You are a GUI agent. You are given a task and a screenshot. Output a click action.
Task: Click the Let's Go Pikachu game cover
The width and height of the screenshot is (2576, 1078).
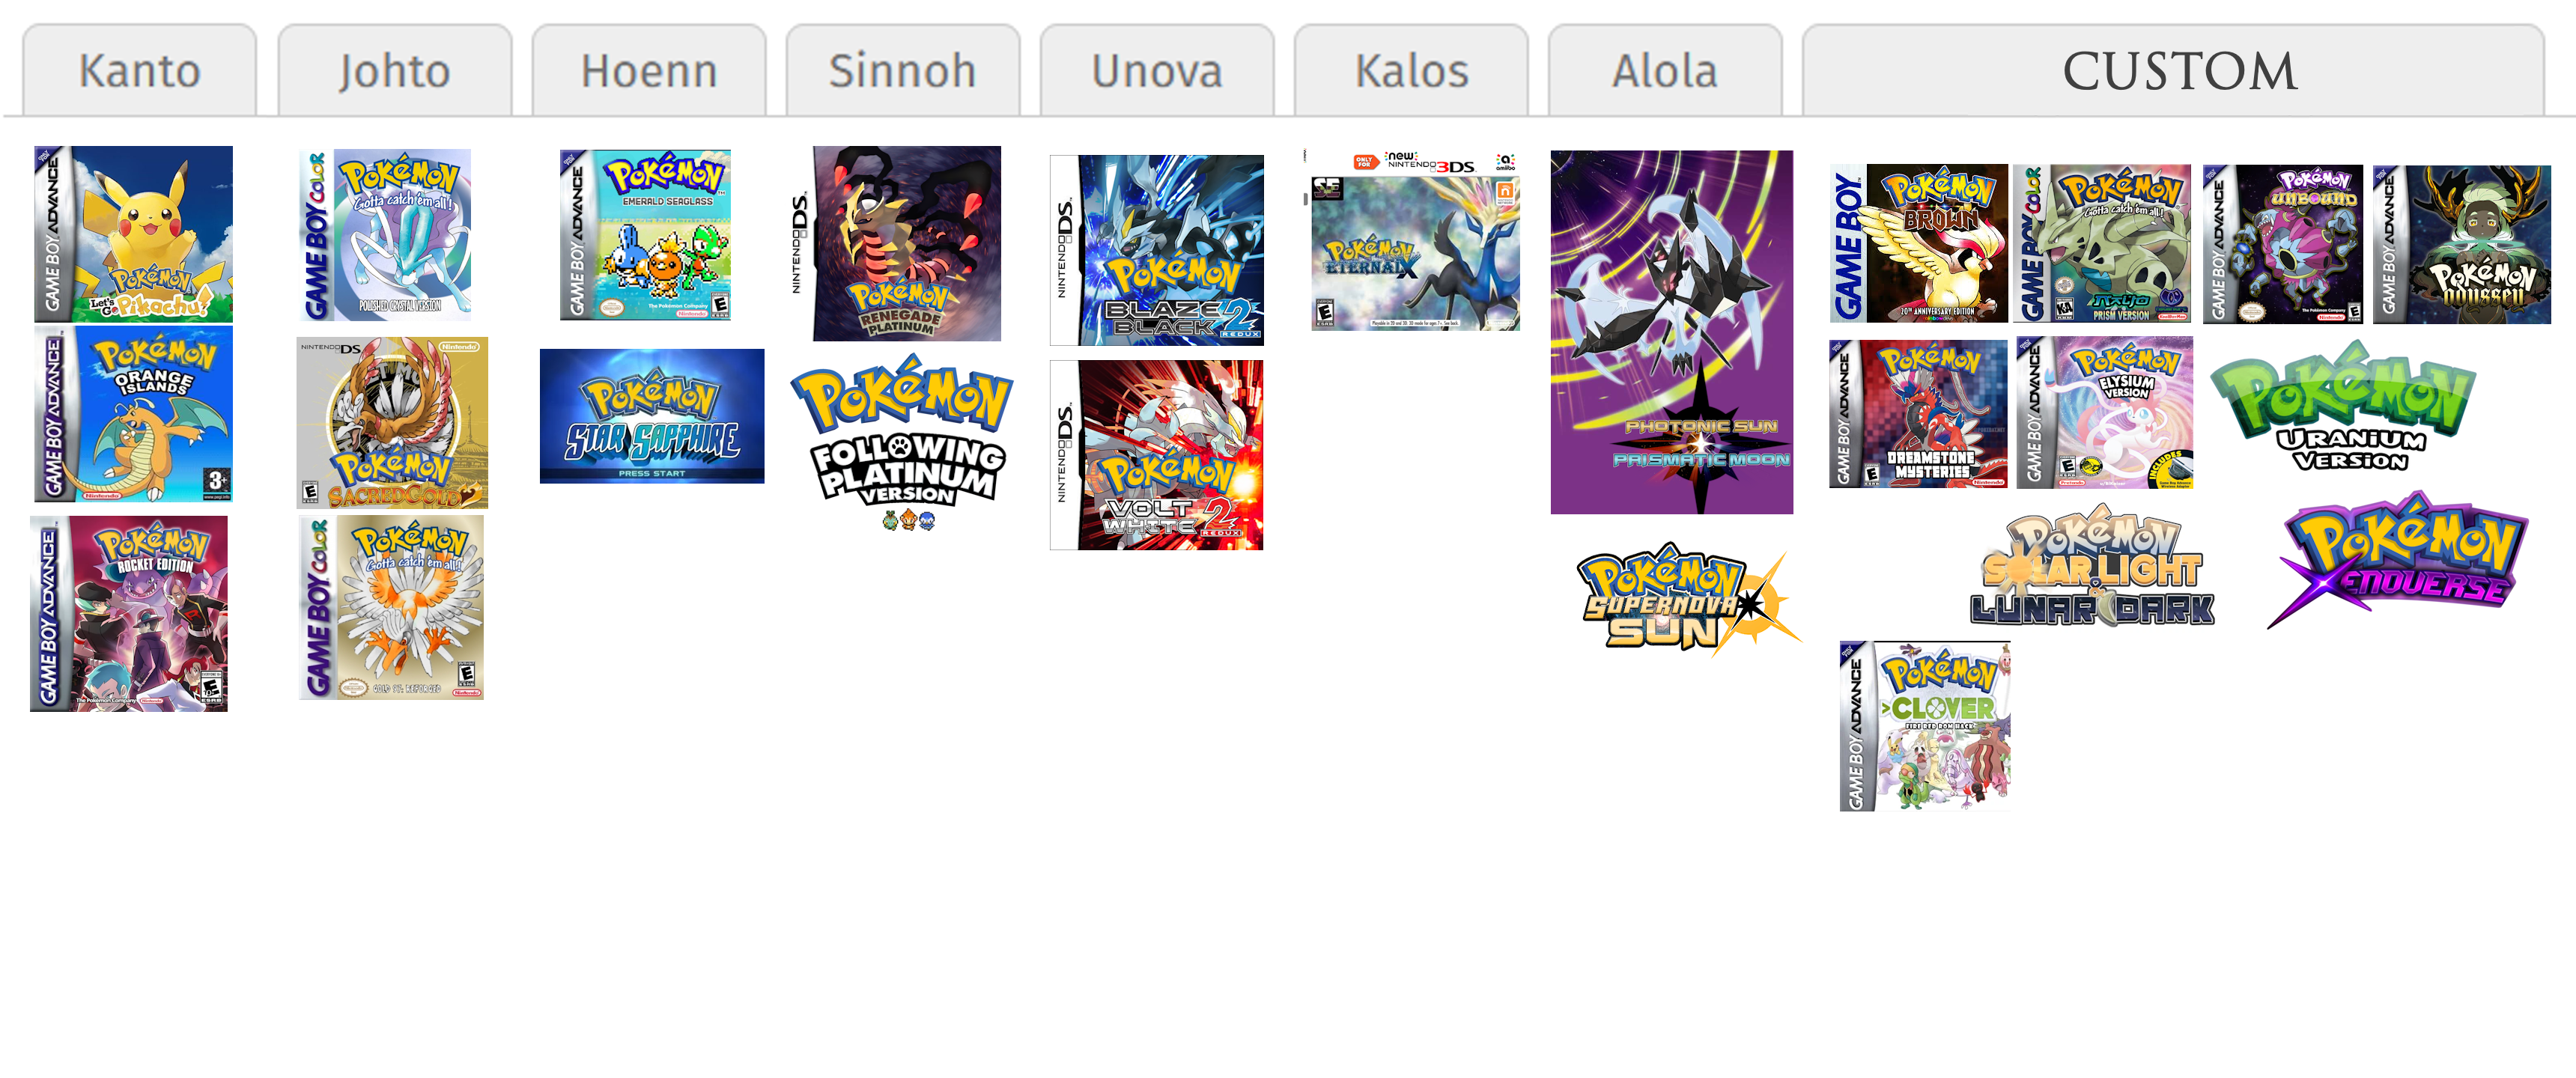pos(133,234)
